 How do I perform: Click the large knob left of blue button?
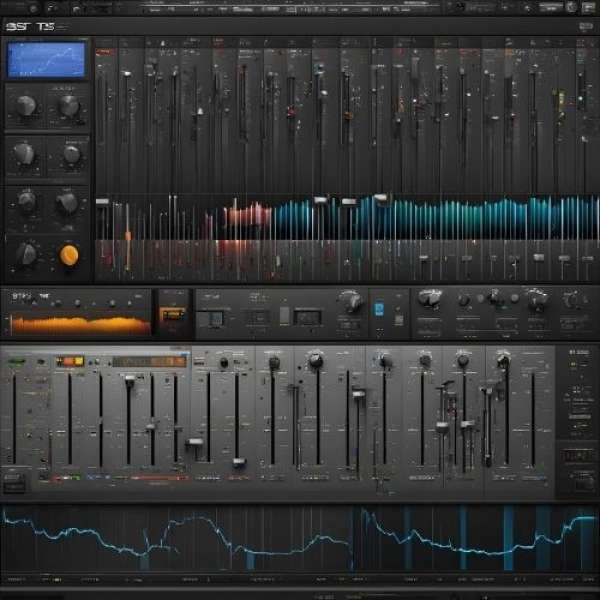350,301
